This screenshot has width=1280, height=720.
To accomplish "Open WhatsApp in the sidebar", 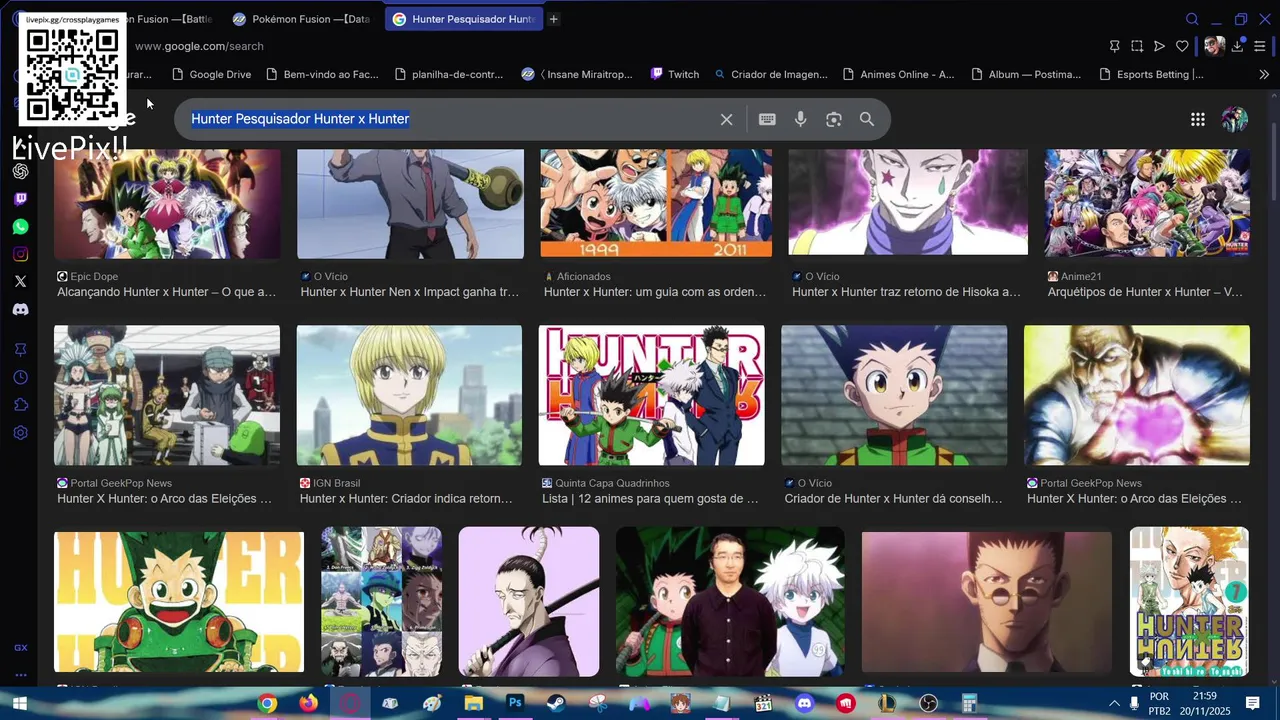I will pos(20,227).
